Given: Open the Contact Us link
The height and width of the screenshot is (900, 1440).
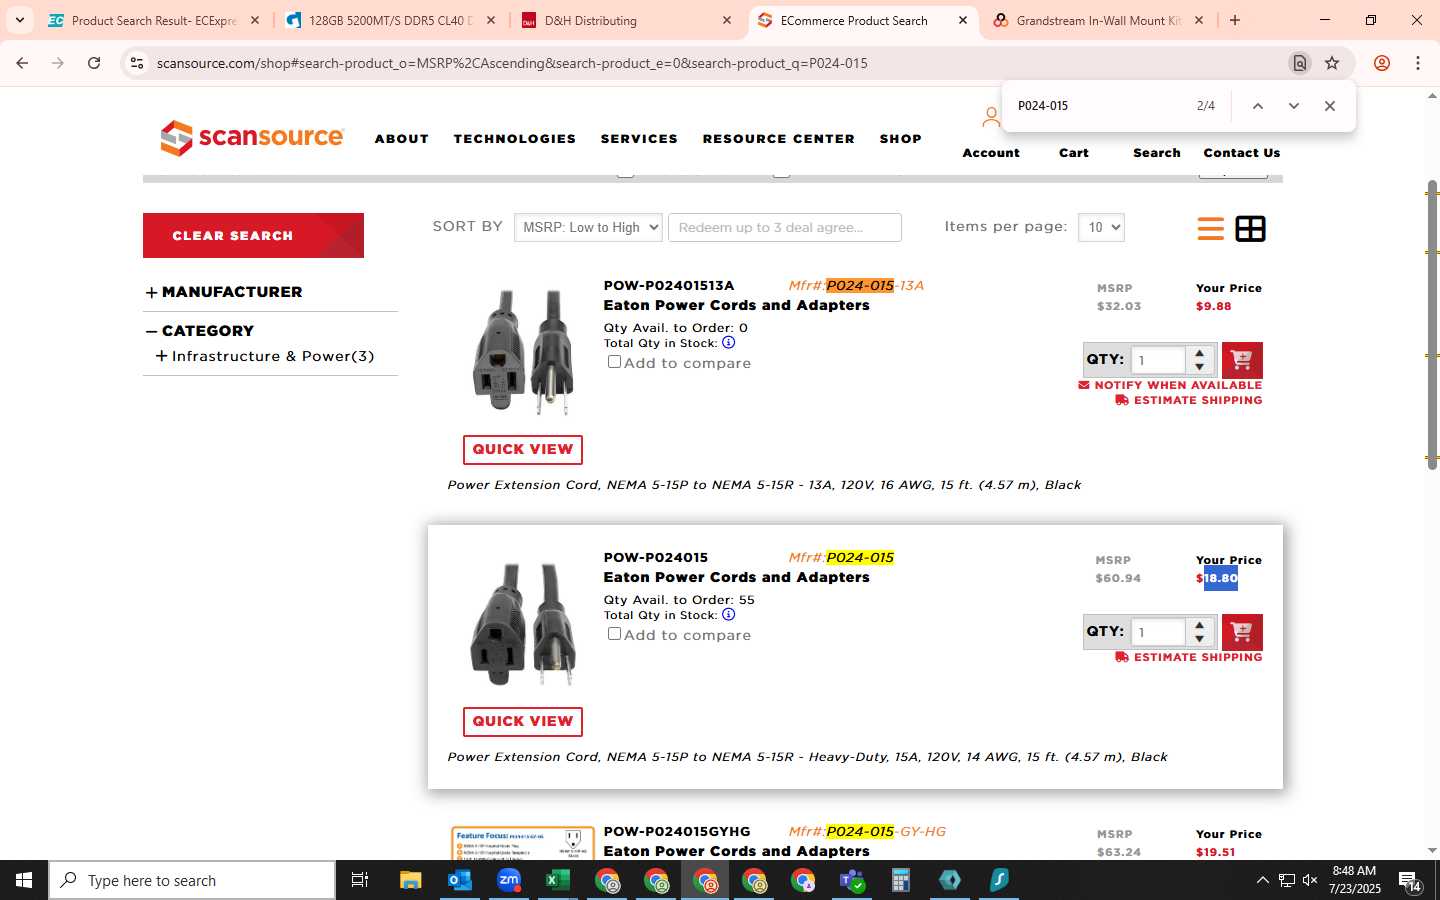Looking at the screenshot, I should pos(1242,153).
